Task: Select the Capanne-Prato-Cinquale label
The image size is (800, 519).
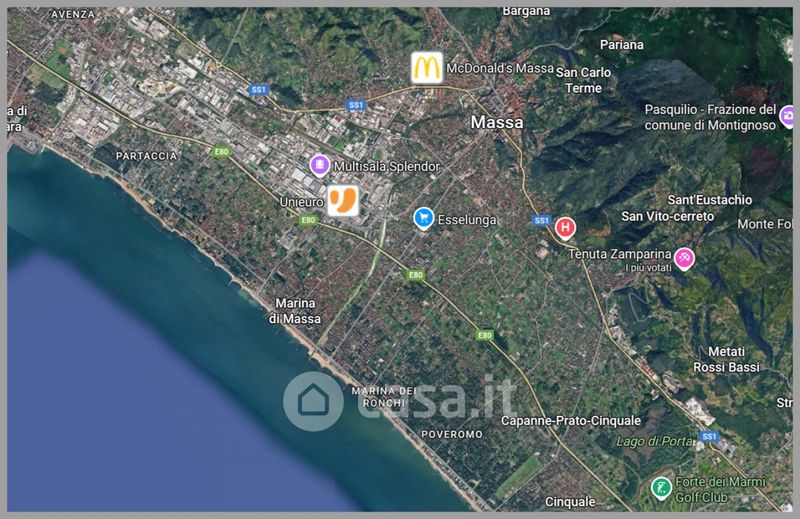Action: click(x=571, y=421)
